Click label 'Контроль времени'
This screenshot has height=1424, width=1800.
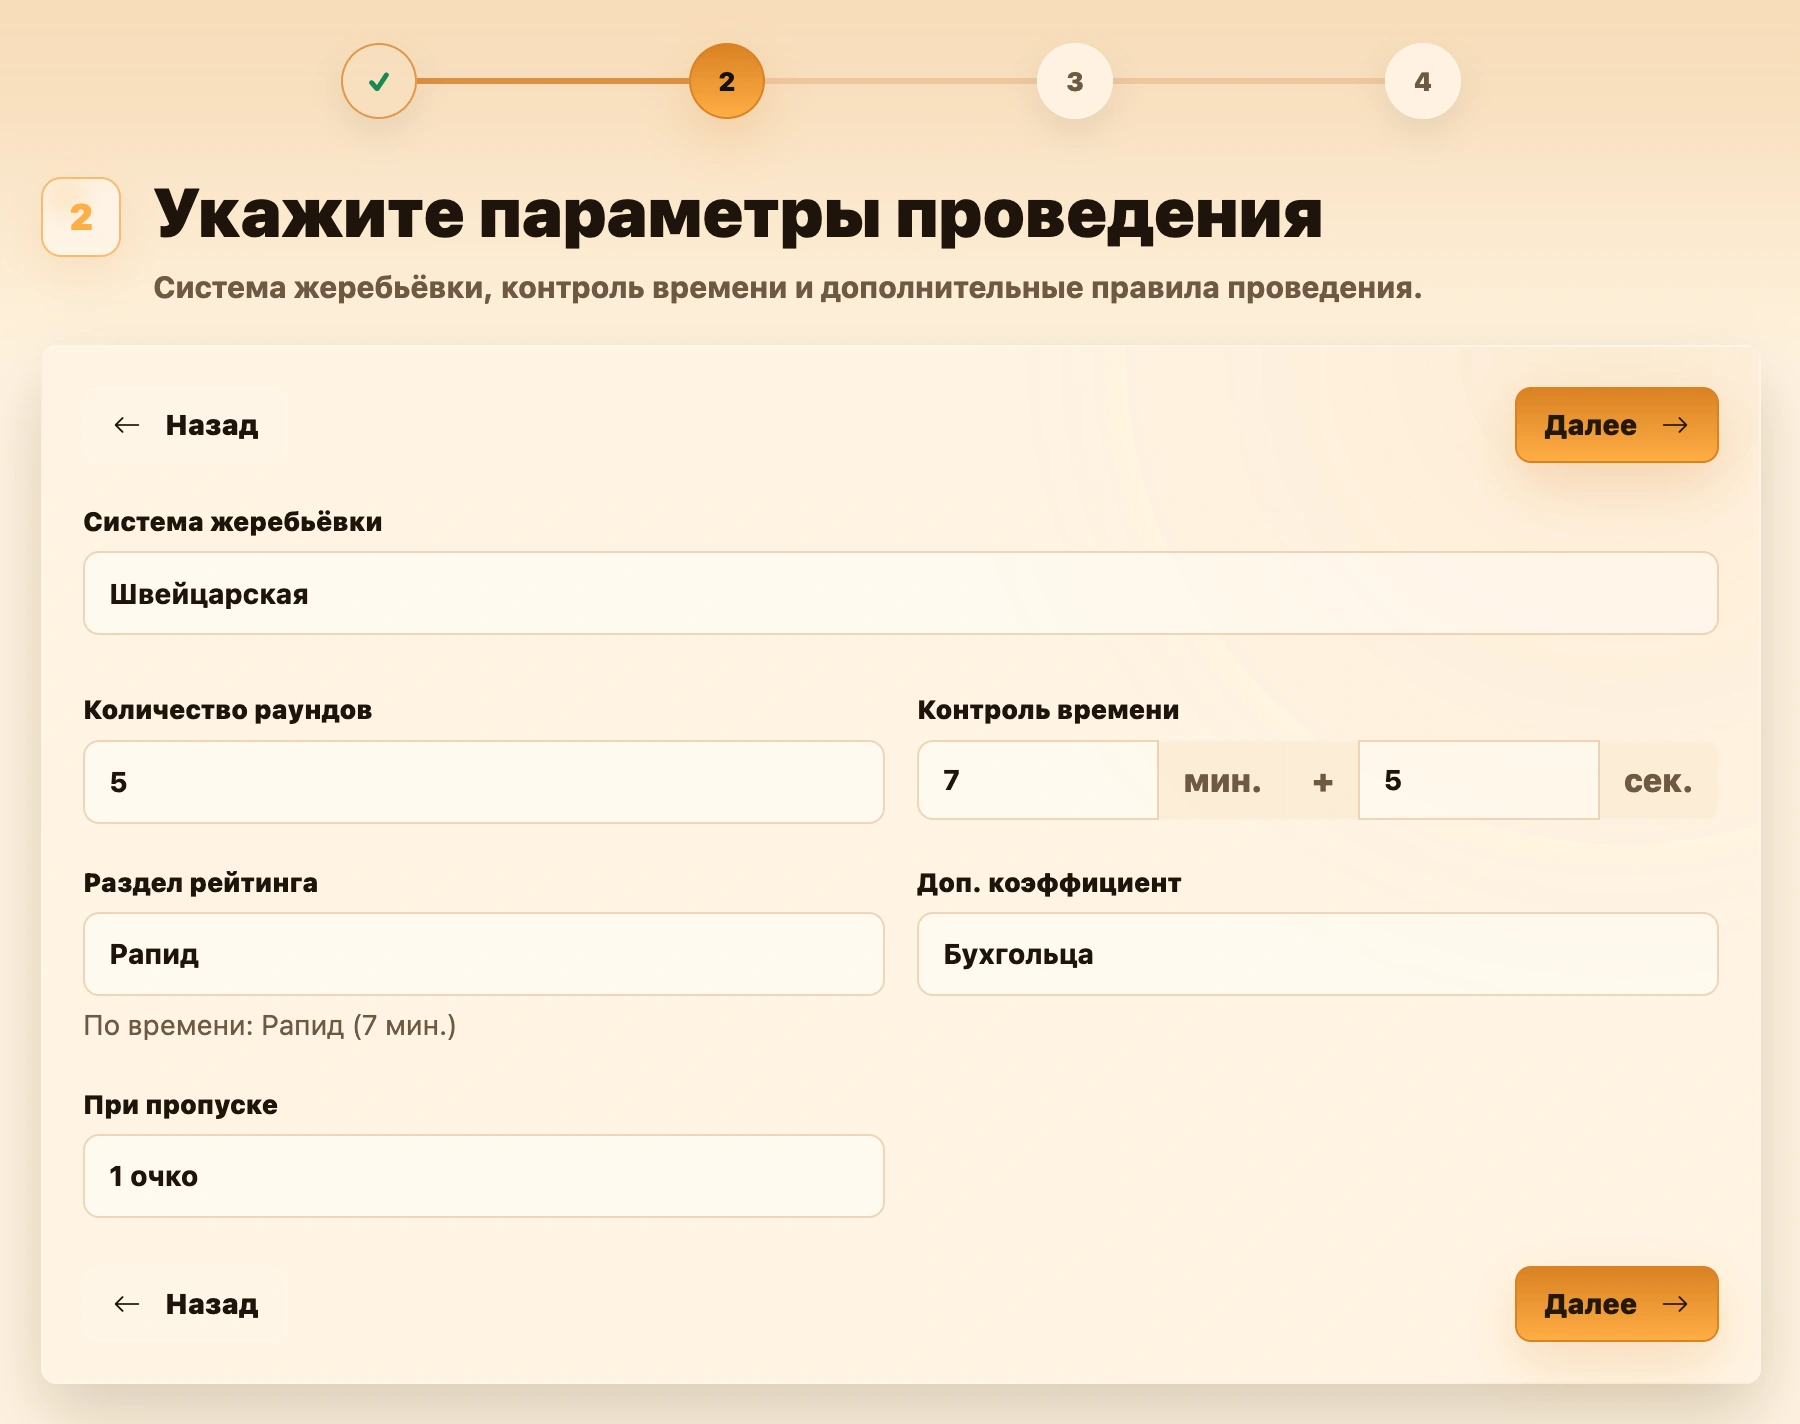pyautogui.click(x=1048, y=710)
